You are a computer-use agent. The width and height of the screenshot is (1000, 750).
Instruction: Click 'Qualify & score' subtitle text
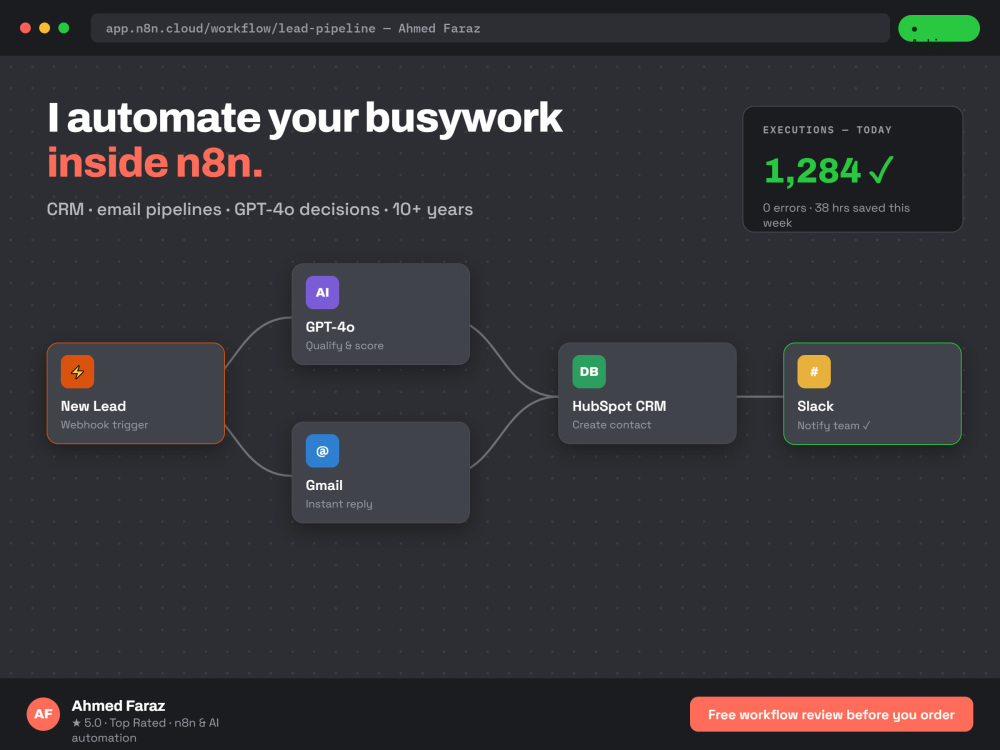click(x=344, y=346)
